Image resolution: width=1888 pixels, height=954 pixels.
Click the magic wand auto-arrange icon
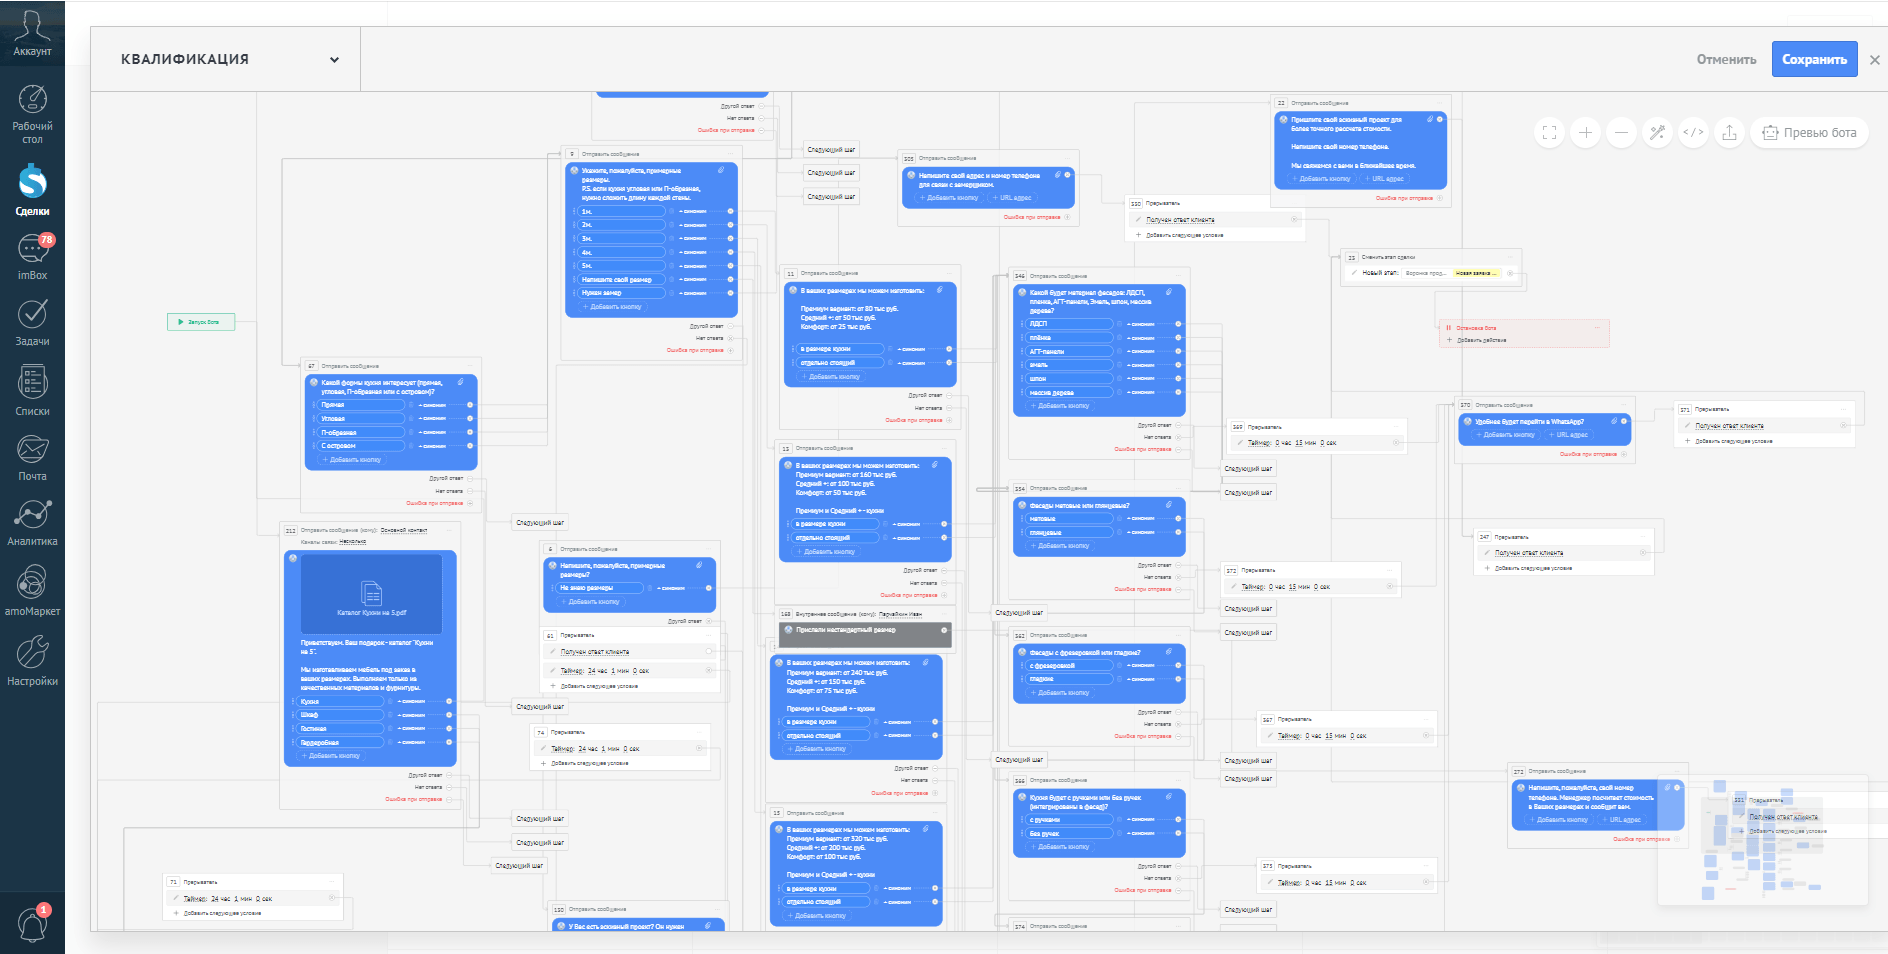tap(1657, 132)
